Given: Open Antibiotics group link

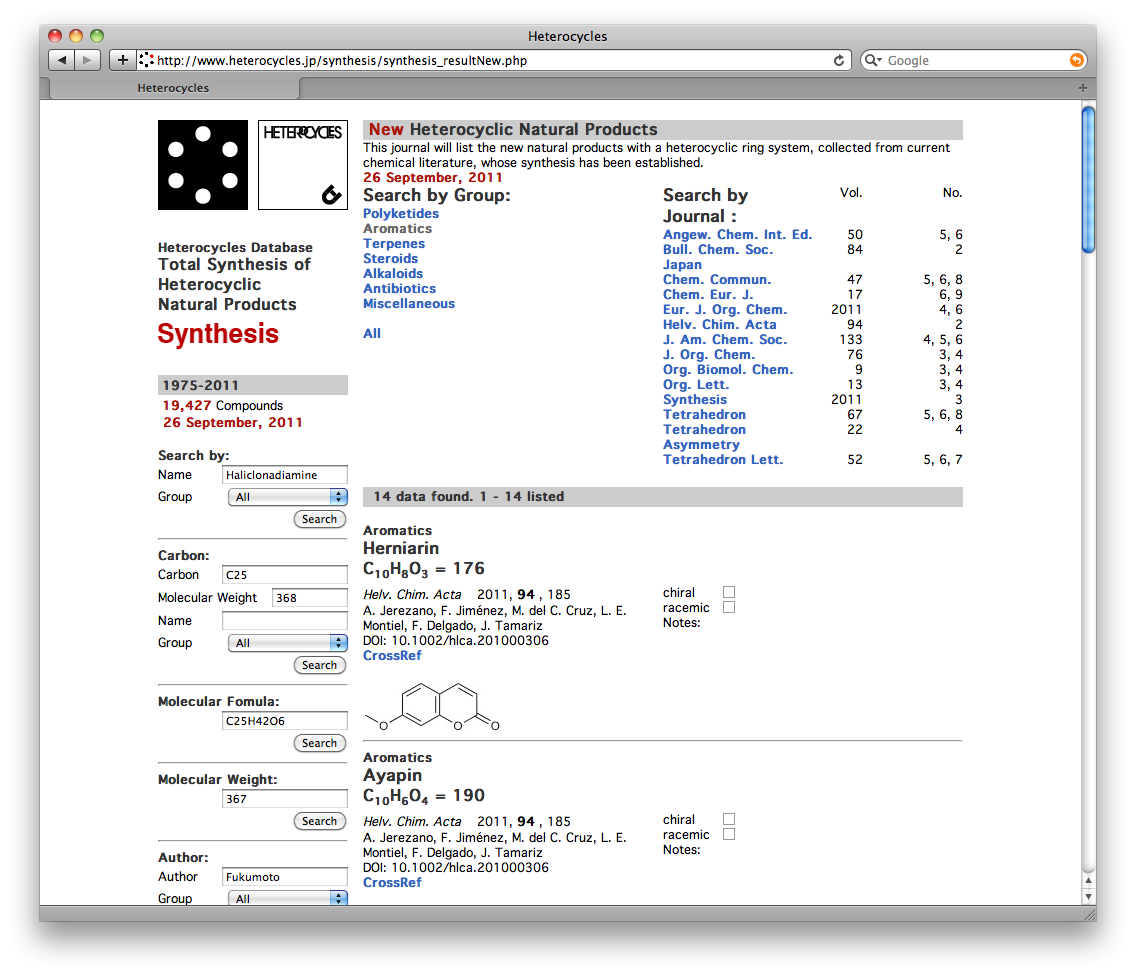Looking at the screenshot, I should coord(399,288).
